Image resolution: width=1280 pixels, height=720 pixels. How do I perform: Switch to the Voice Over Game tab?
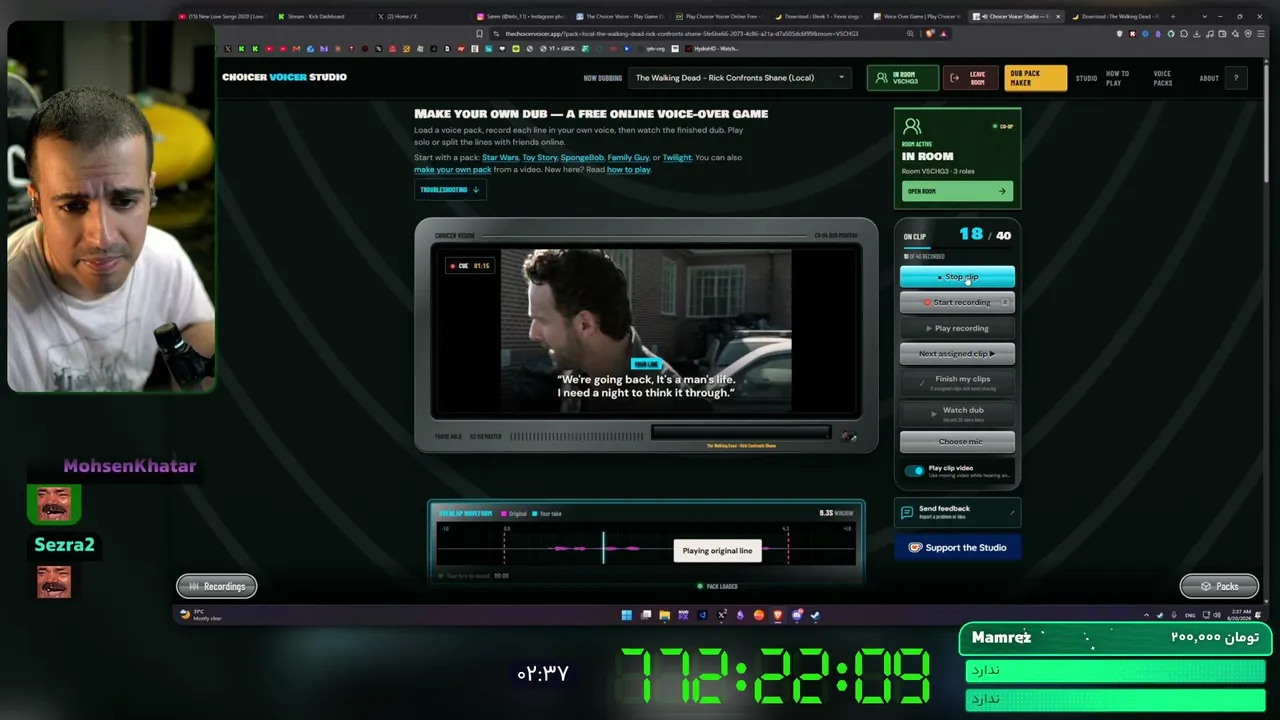click(x=915, y=16)
